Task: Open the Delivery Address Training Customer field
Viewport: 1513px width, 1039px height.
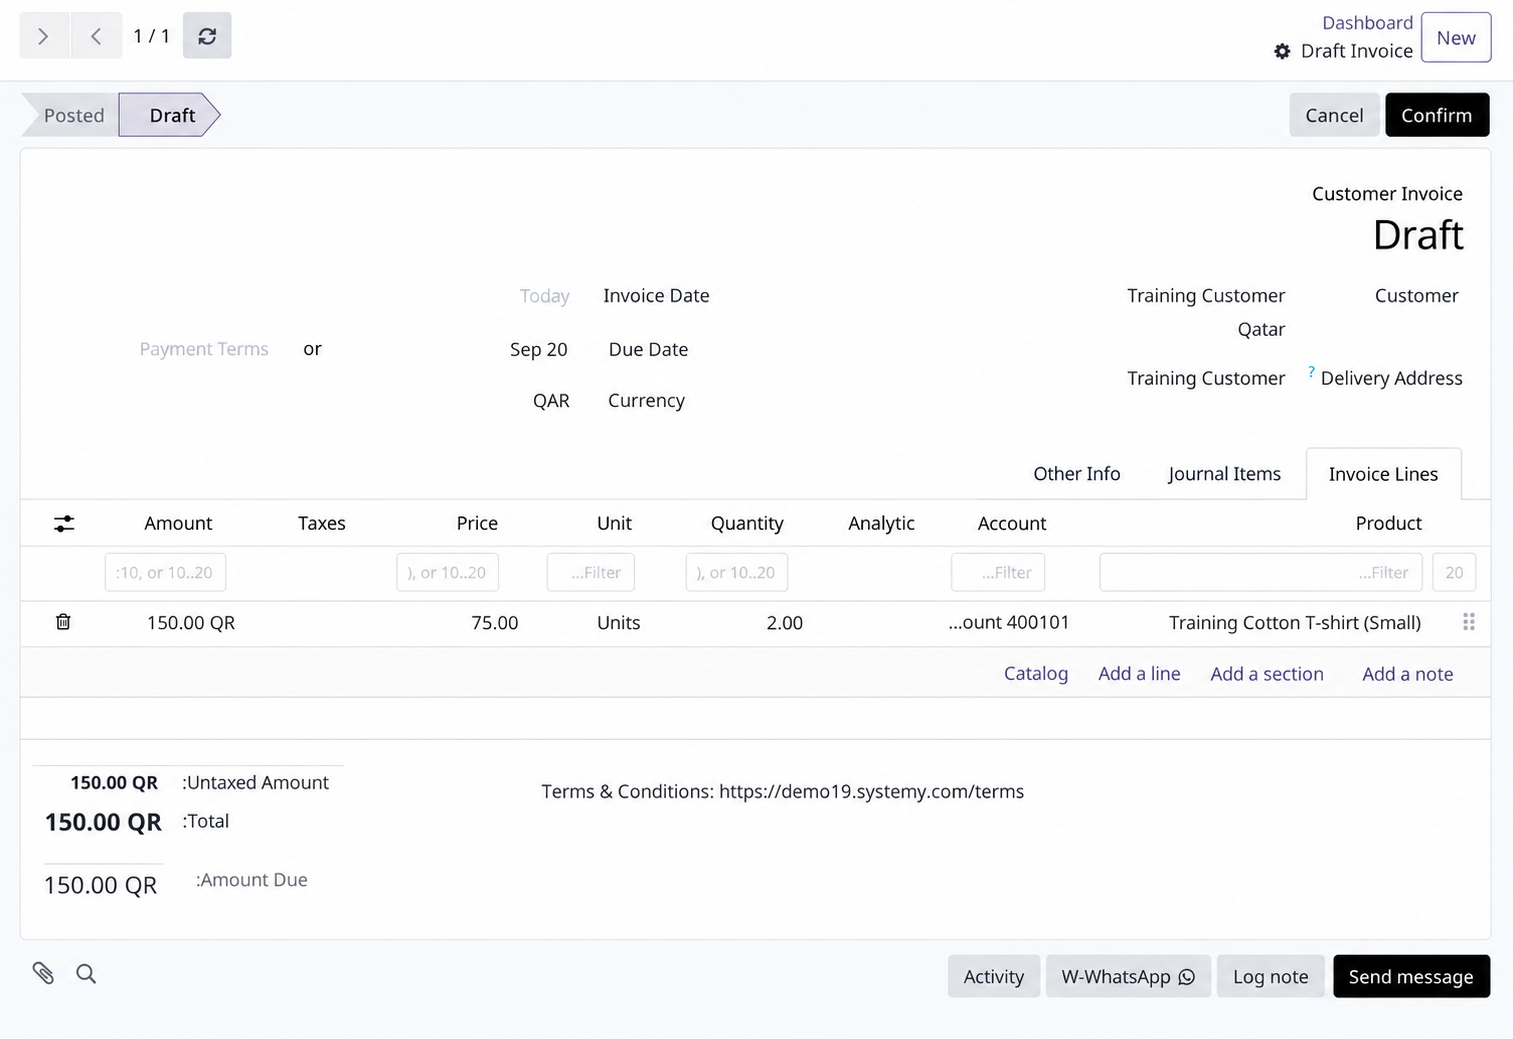Action: [x=1206, y=378]
